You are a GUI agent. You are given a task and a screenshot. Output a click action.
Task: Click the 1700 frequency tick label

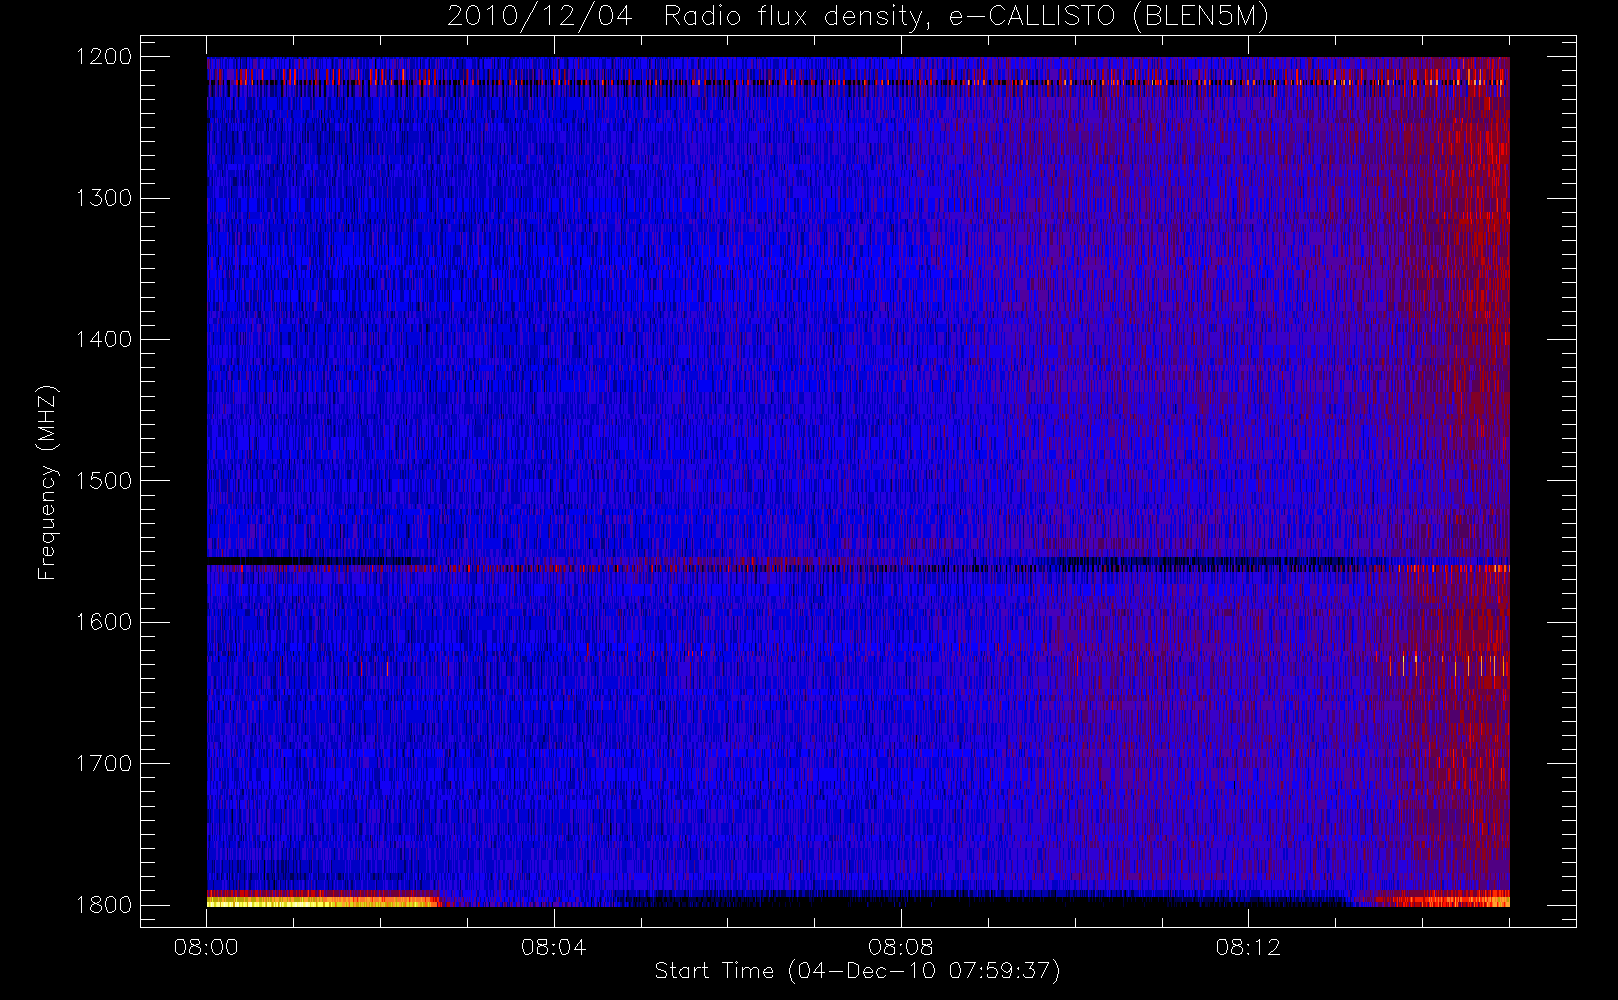(104, 763)
